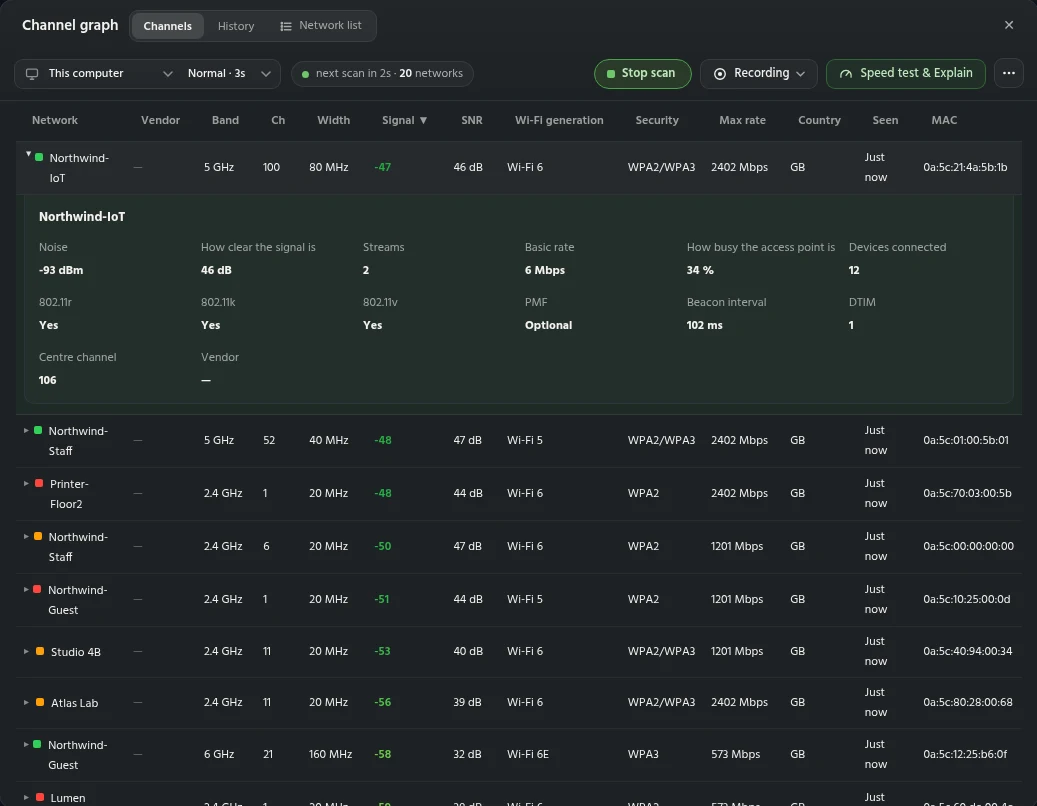Viewport: 1037px width, 806px height.
Task: Open the This computer source dropdown
Action: click(101, 73)
